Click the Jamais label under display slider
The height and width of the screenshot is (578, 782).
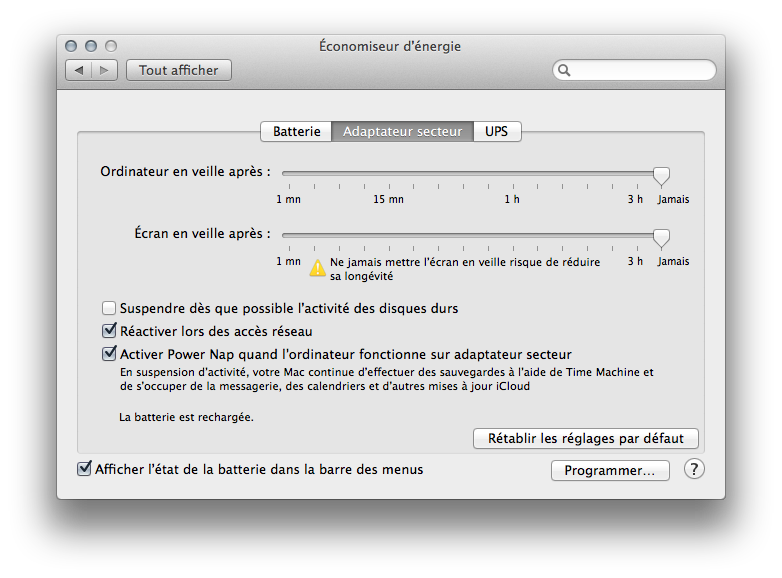[x=673, y=261]
